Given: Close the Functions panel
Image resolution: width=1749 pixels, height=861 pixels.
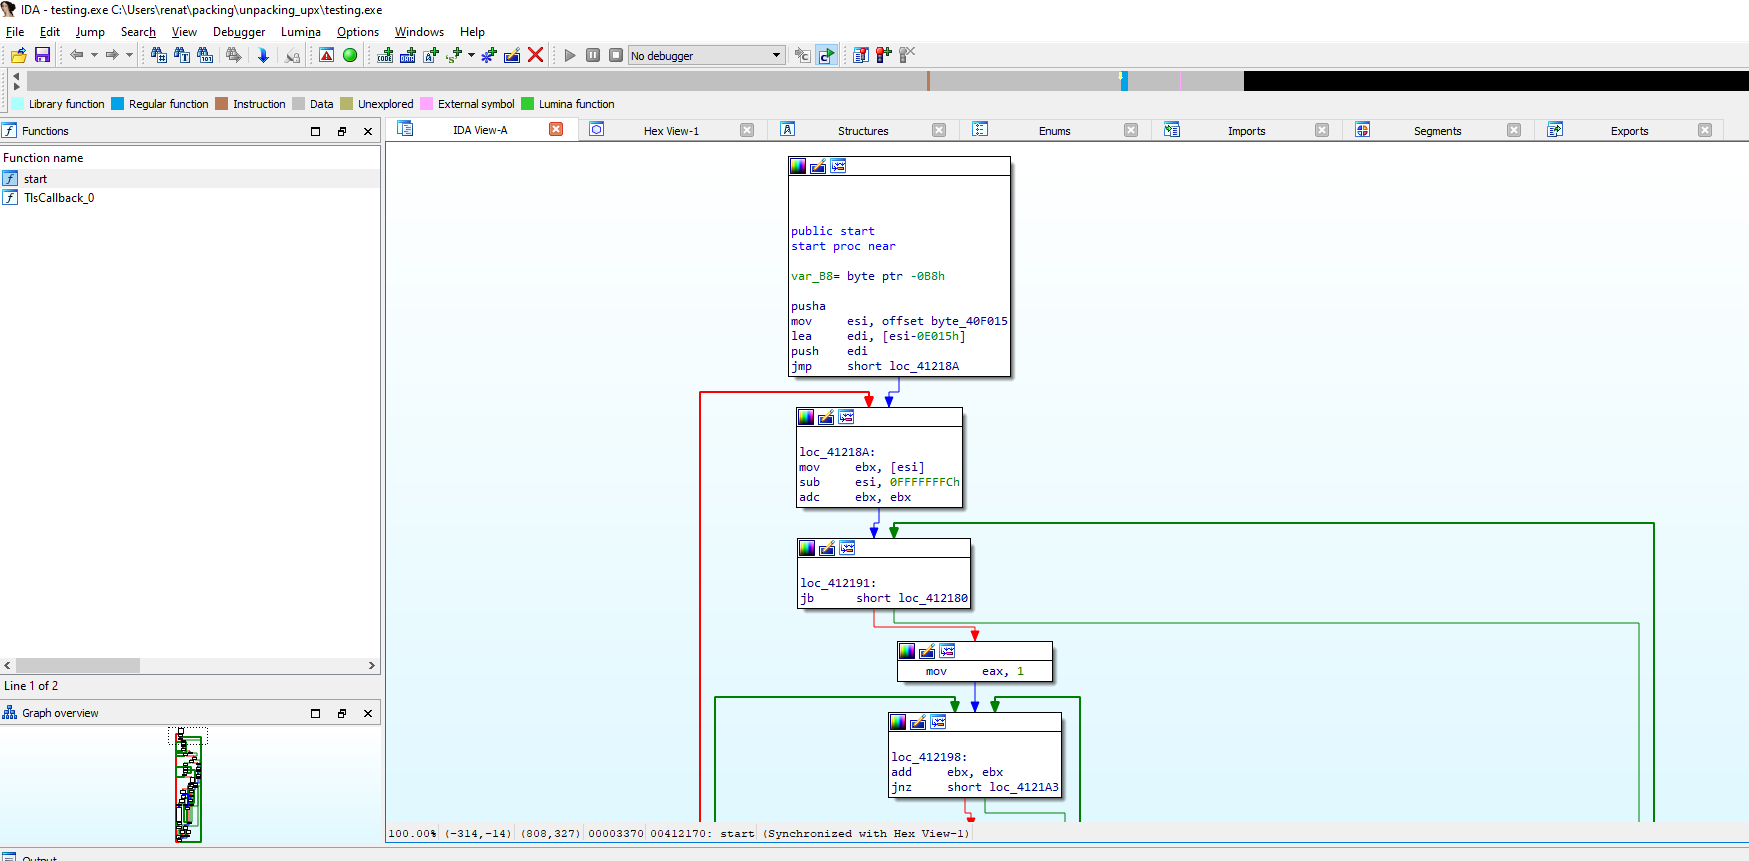Looking at the screenshot, I should pyautogui.click(x=368, y=131).
